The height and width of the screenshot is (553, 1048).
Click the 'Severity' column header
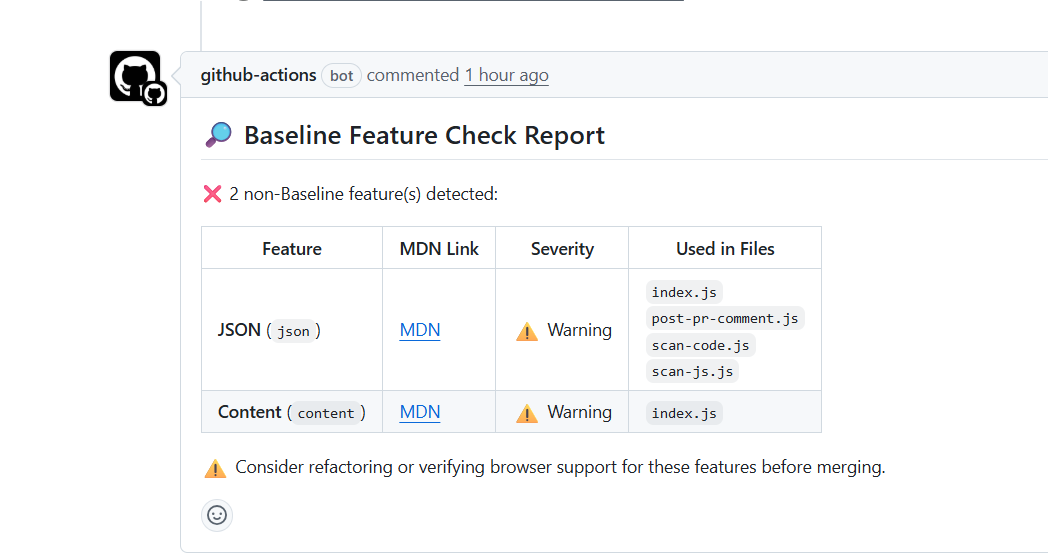coord(562,249)
